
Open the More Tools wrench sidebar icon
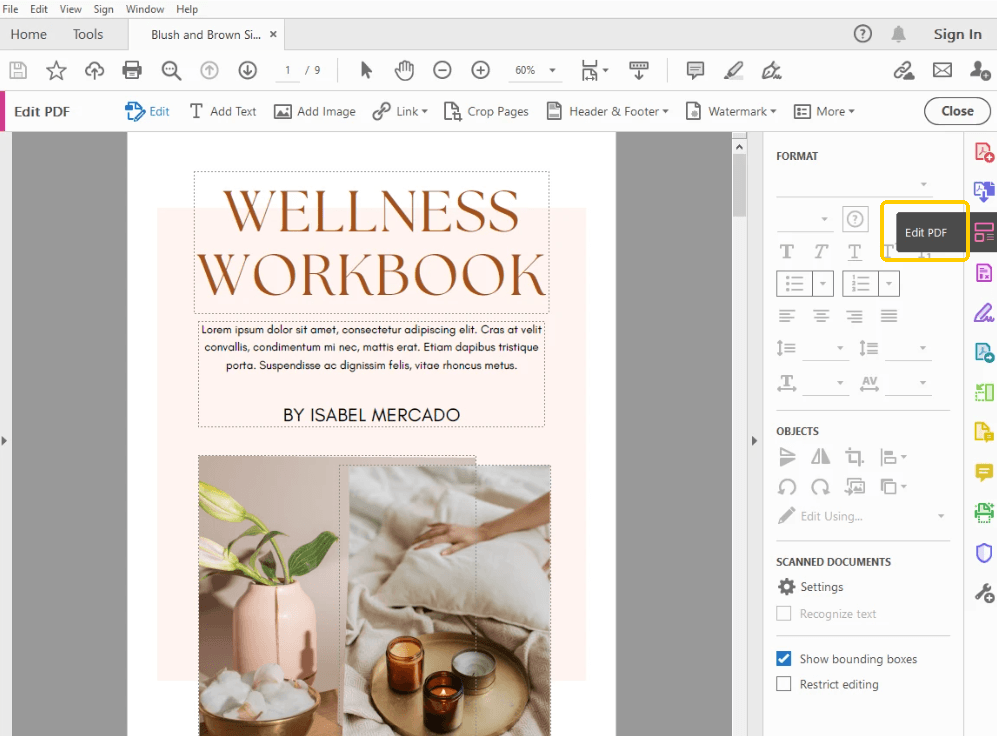tap(984, 593)
